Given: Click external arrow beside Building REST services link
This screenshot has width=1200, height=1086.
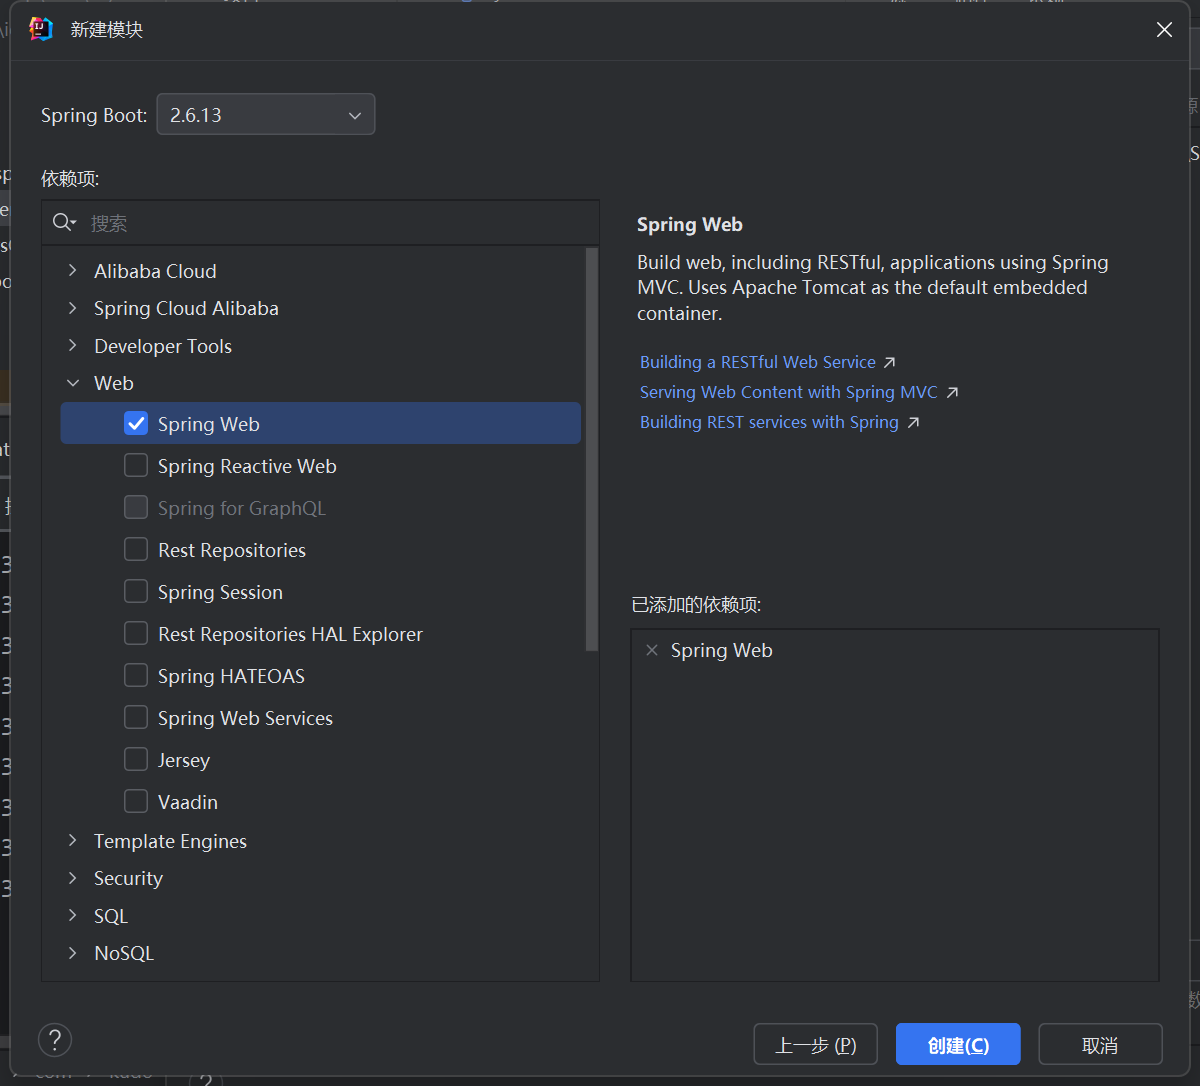Looking at the screenshot, I should tap(913, 422).
